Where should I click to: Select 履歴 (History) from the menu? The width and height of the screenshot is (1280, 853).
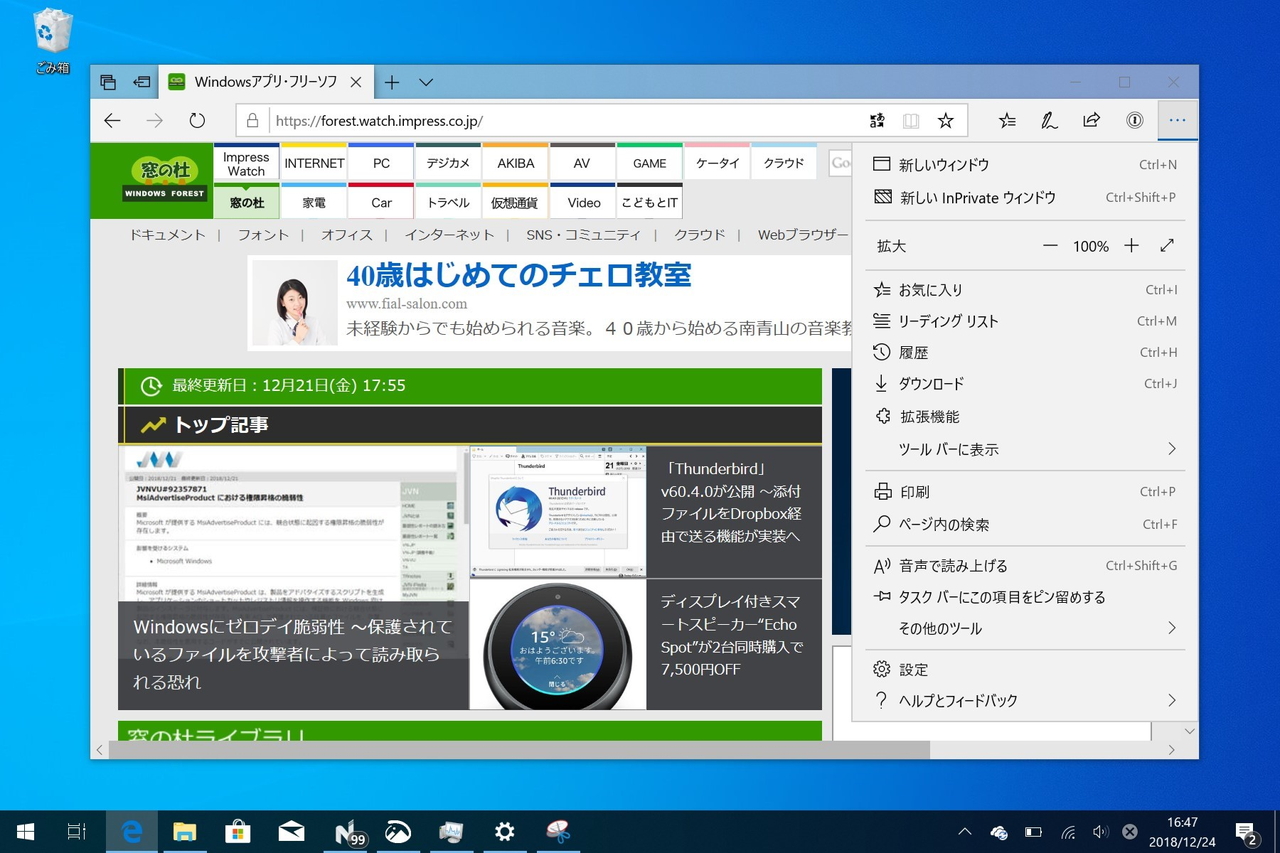point(913,352)
